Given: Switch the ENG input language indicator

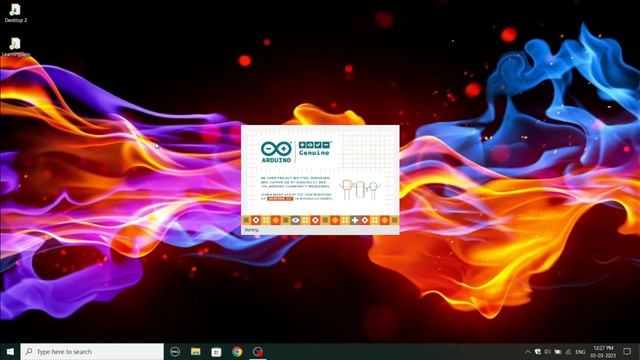Looking at the screenshot, I should tap(580, 351).
